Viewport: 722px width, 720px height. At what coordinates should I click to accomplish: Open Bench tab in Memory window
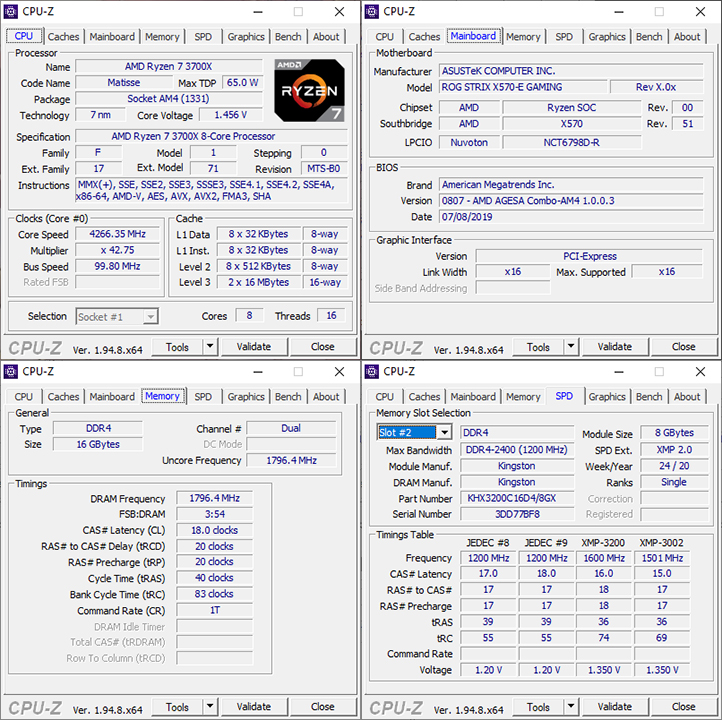click(288, 396)
